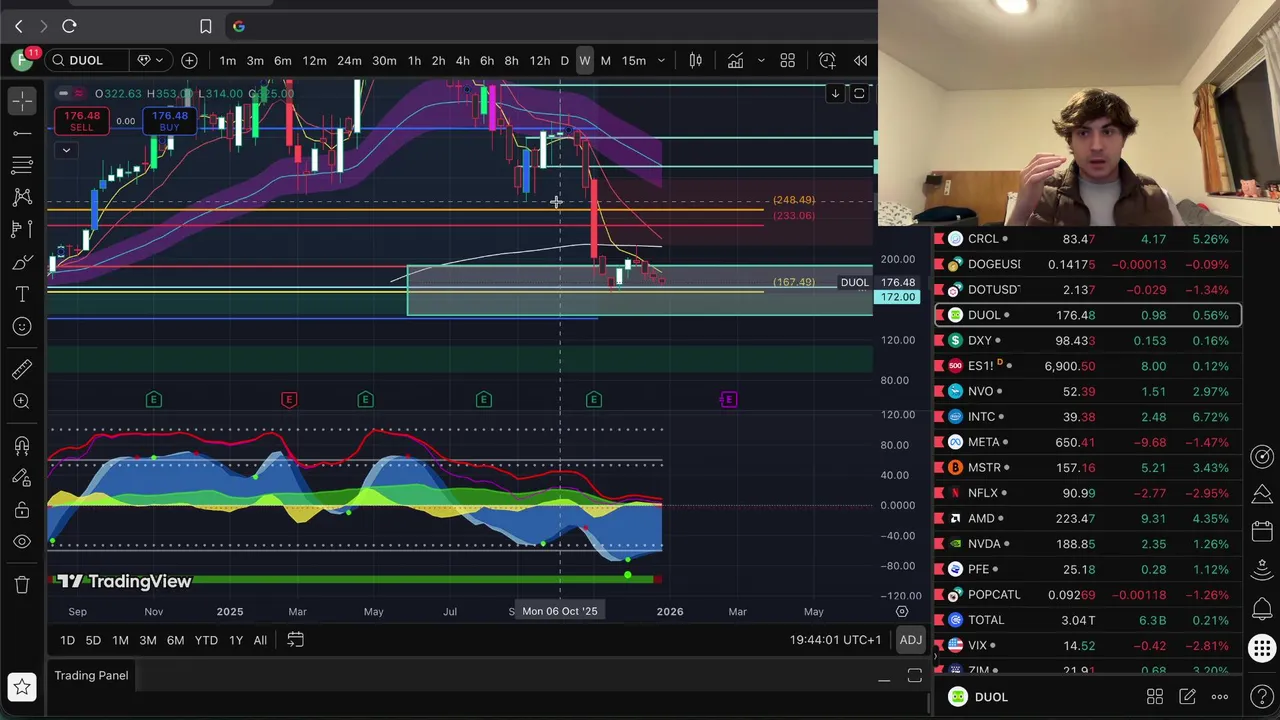The width and height of the screenshot is (1280, 720).
Task: Reload the browser page
Action: click(69, 26)
